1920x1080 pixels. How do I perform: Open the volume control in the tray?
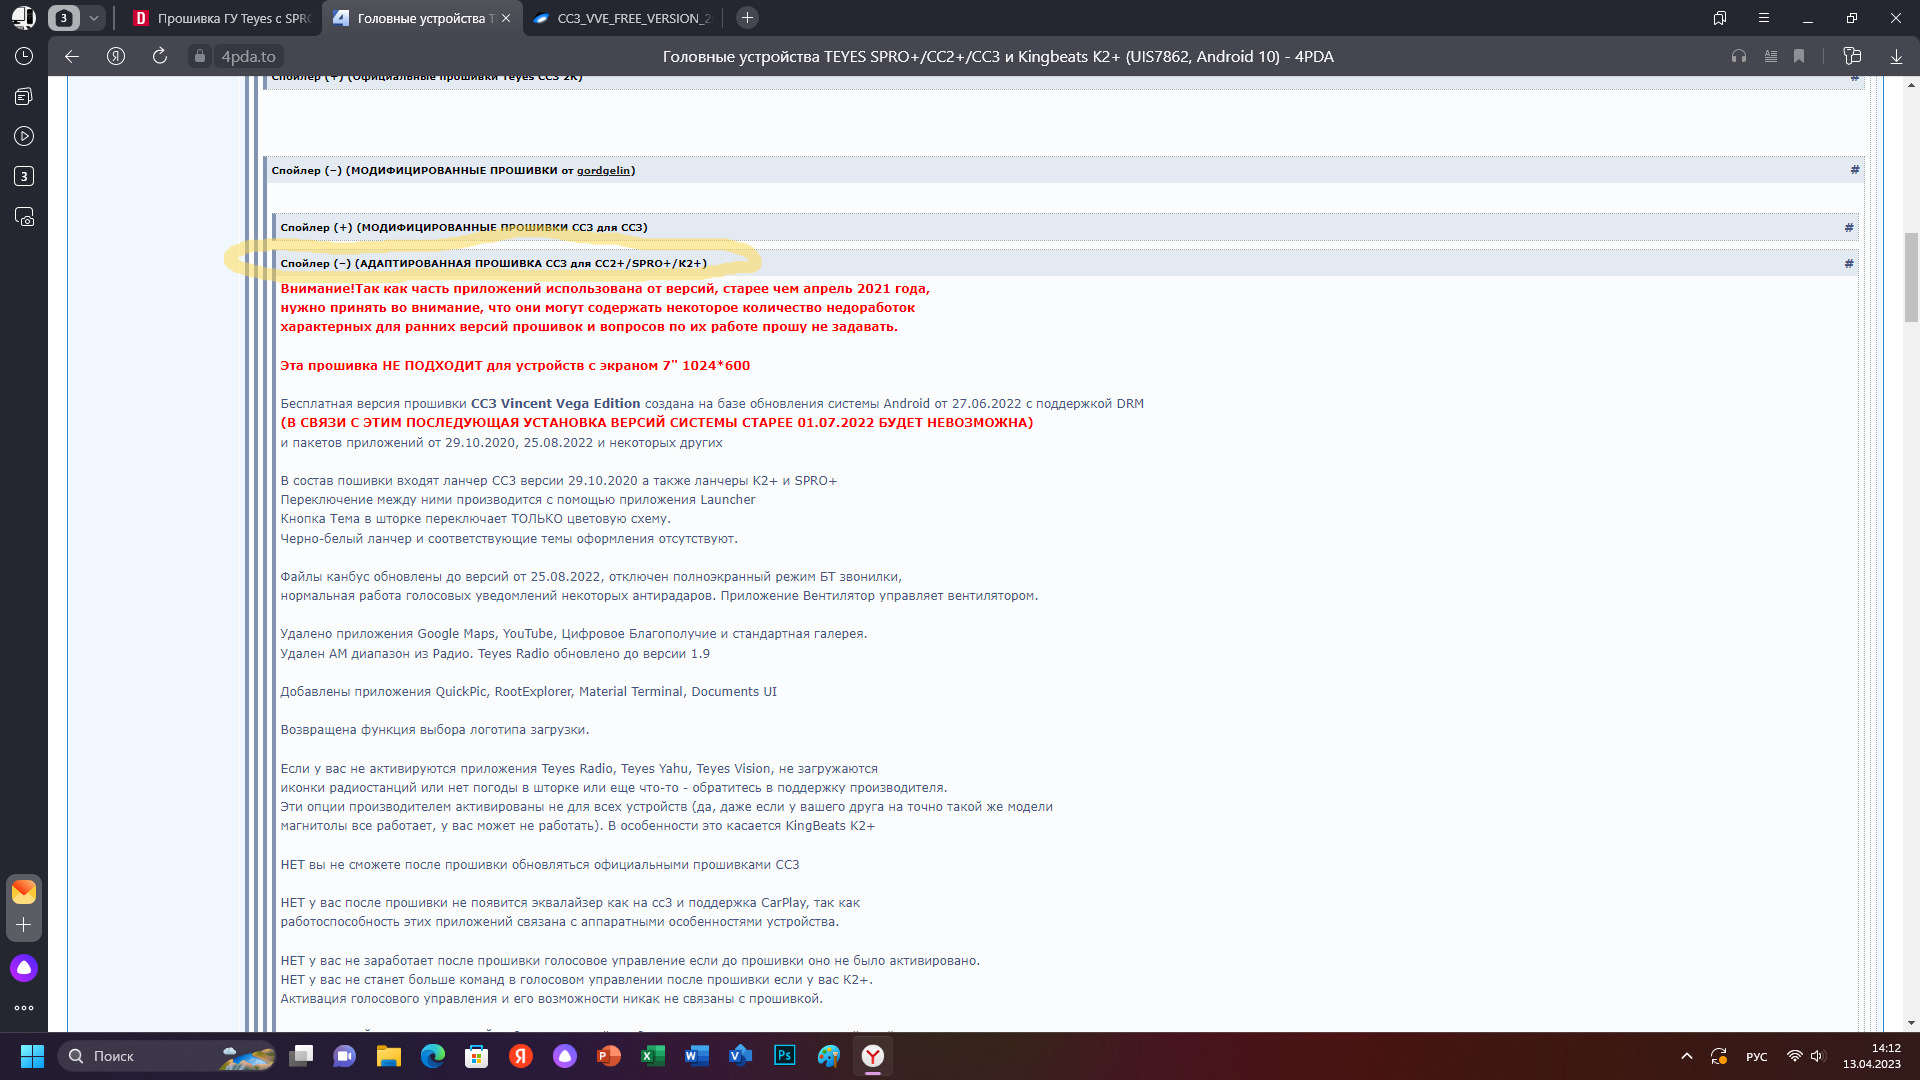[x=1817, y=1056]
